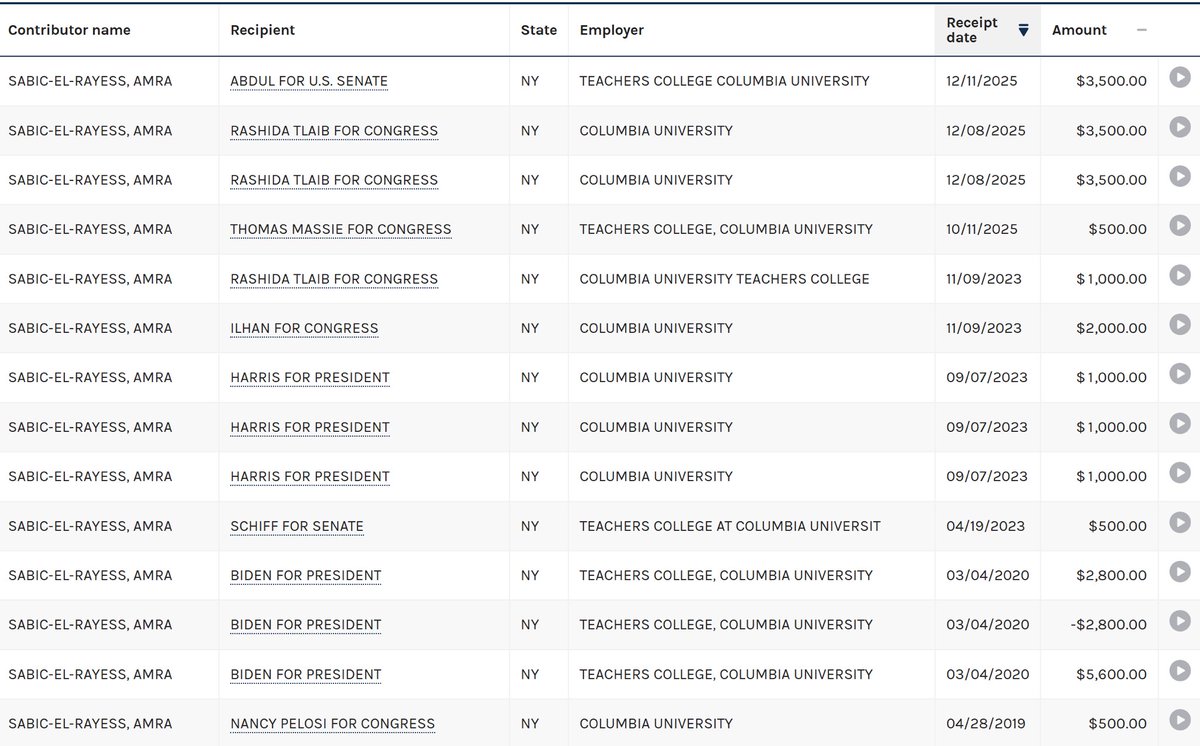Click $500.00 amount in Nancy Pelosi row

tap(1117, 723)
